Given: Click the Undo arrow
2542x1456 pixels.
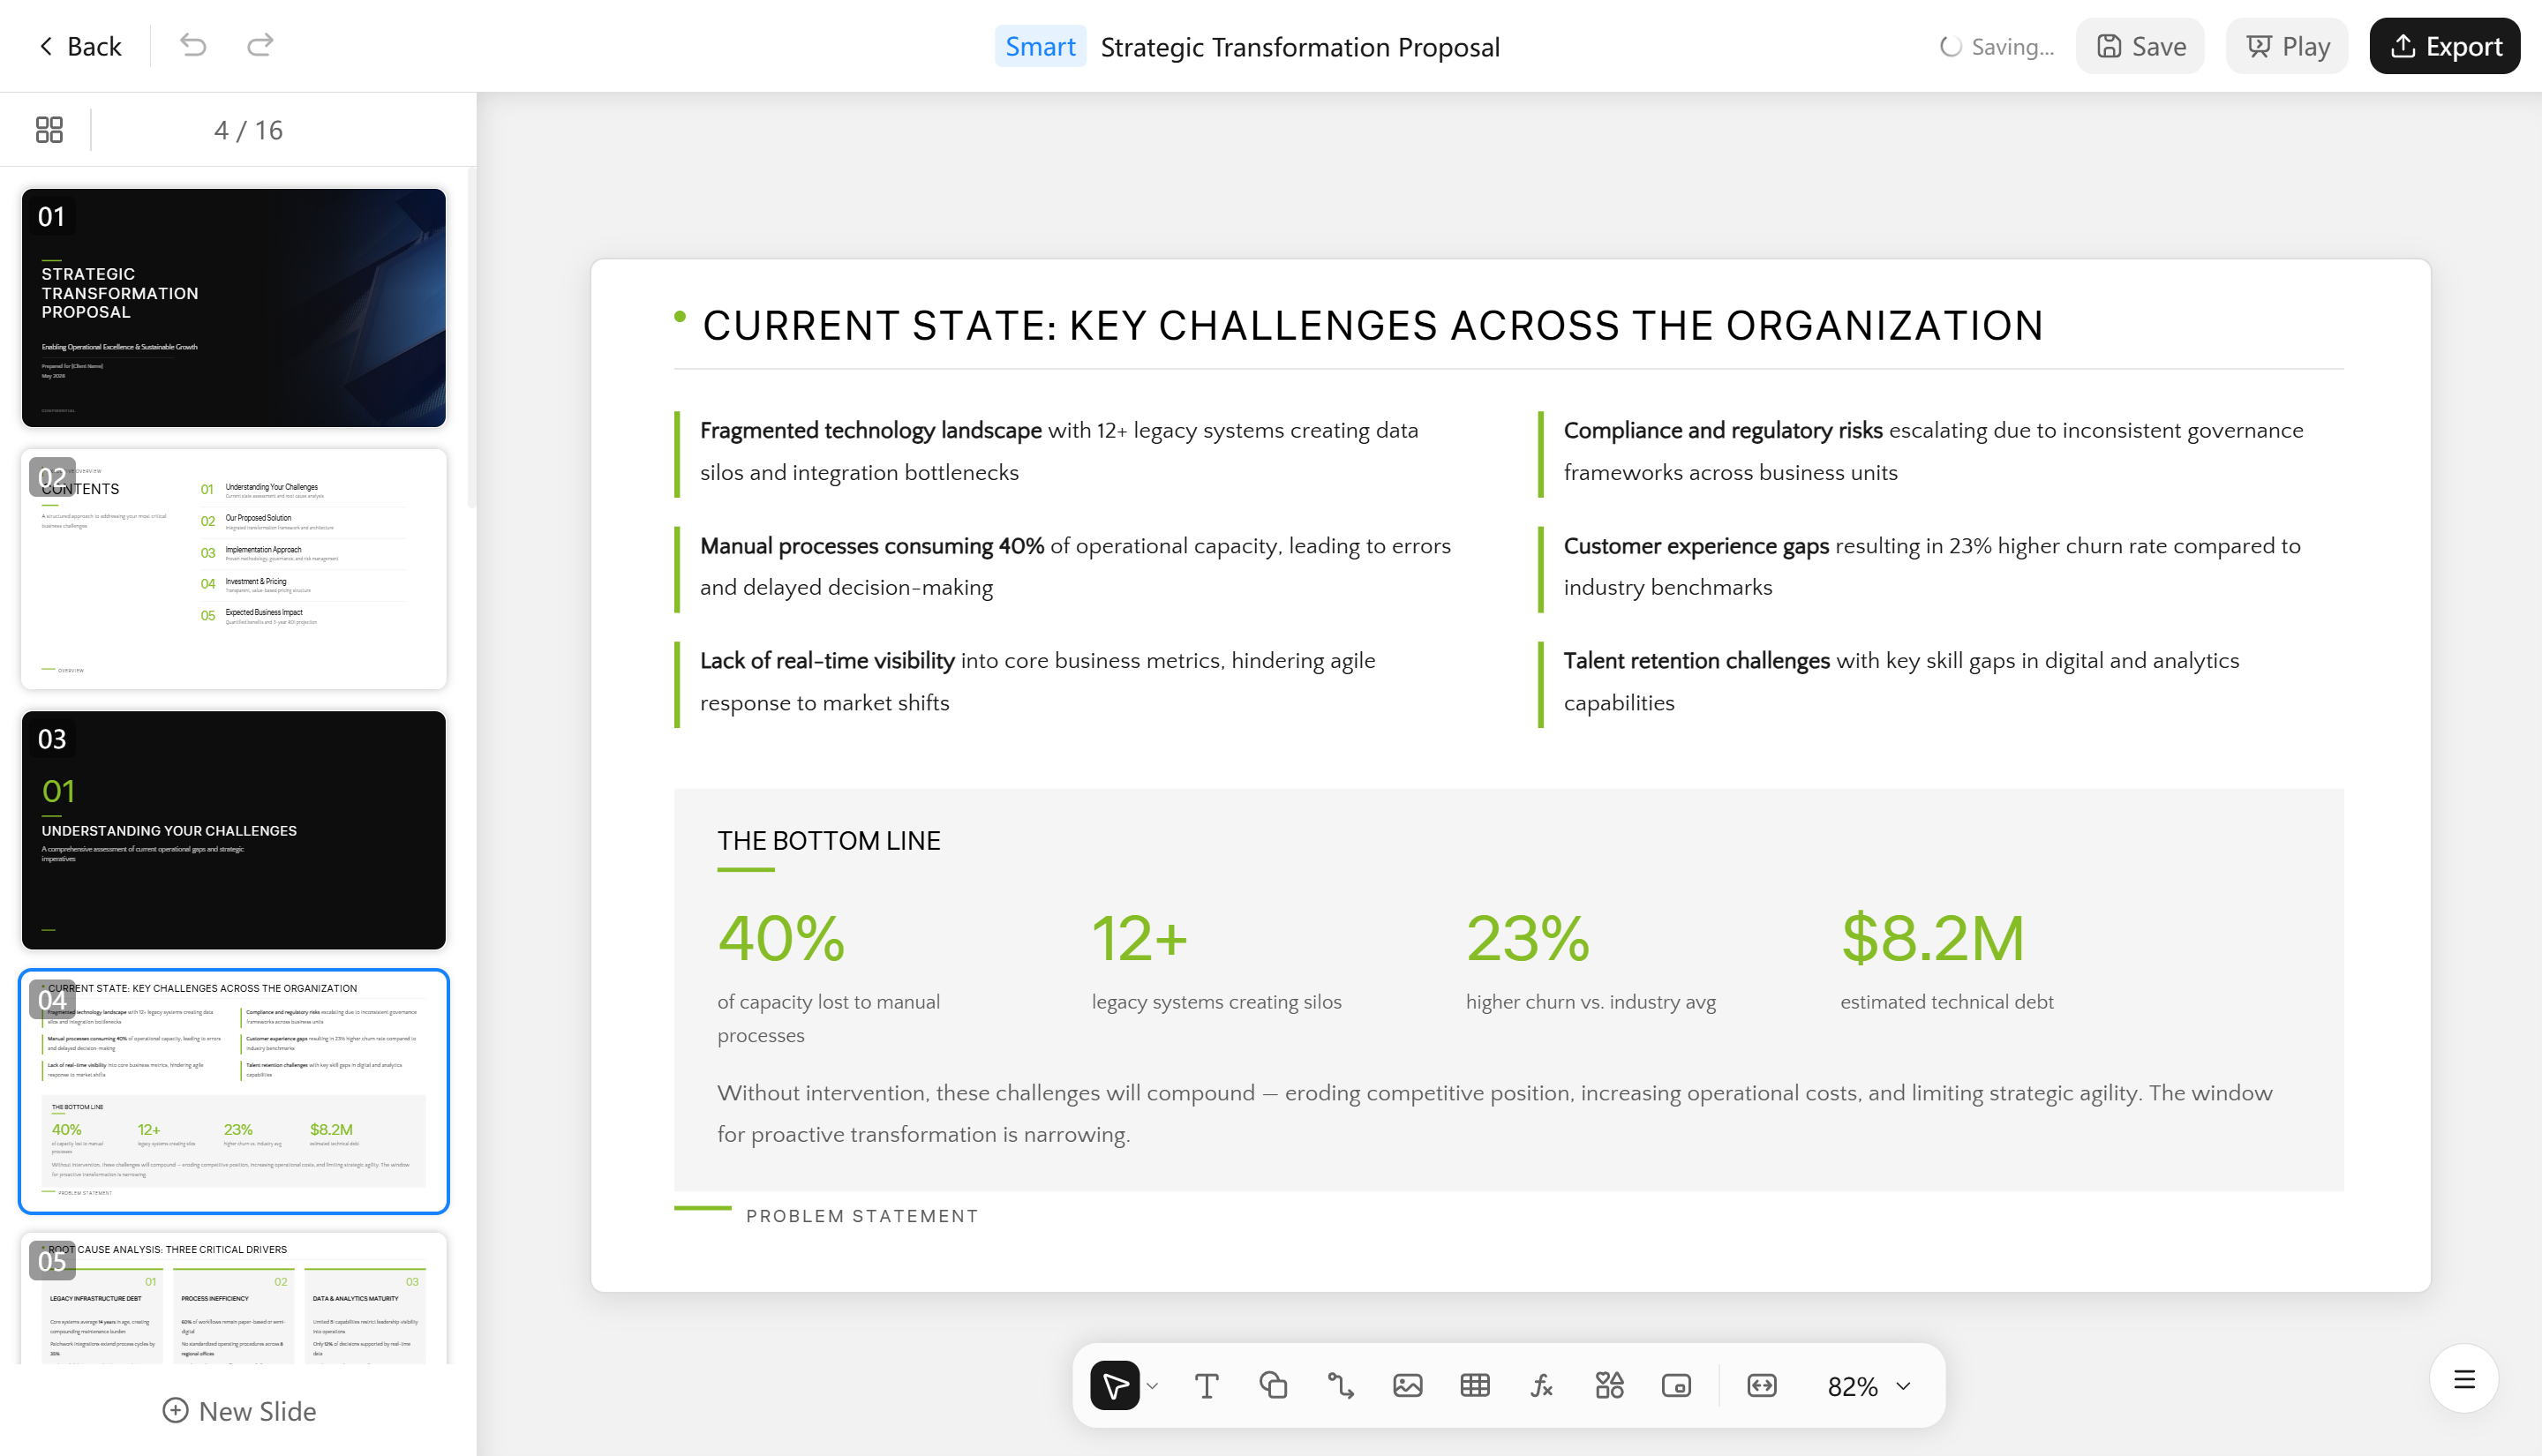Looking at the screenshot, I should 193,45.
